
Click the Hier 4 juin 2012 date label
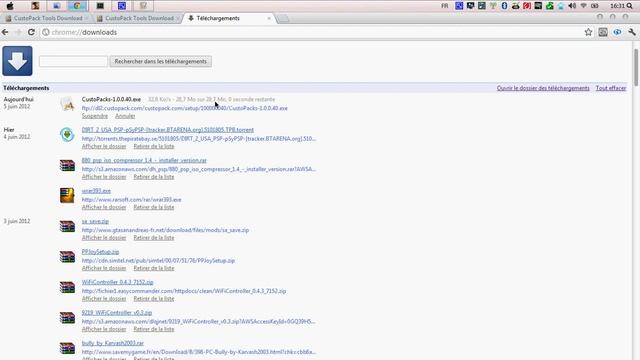[17, 133]
